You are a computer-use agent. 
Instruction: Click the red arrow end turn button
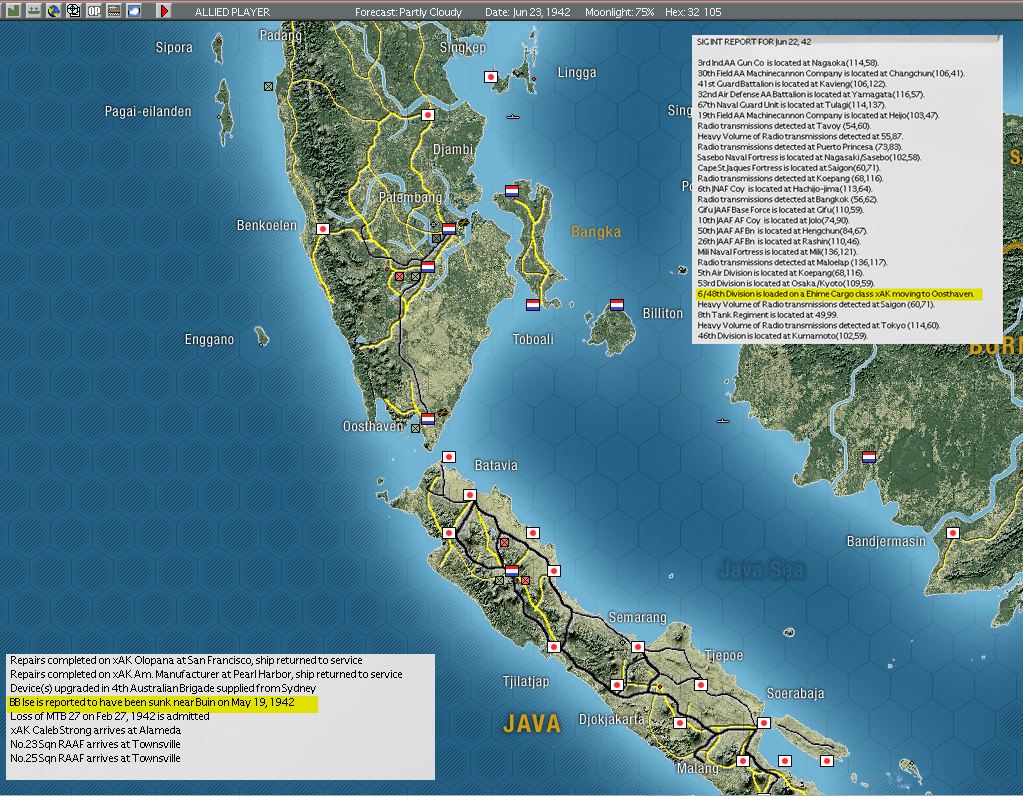(164, 11)
